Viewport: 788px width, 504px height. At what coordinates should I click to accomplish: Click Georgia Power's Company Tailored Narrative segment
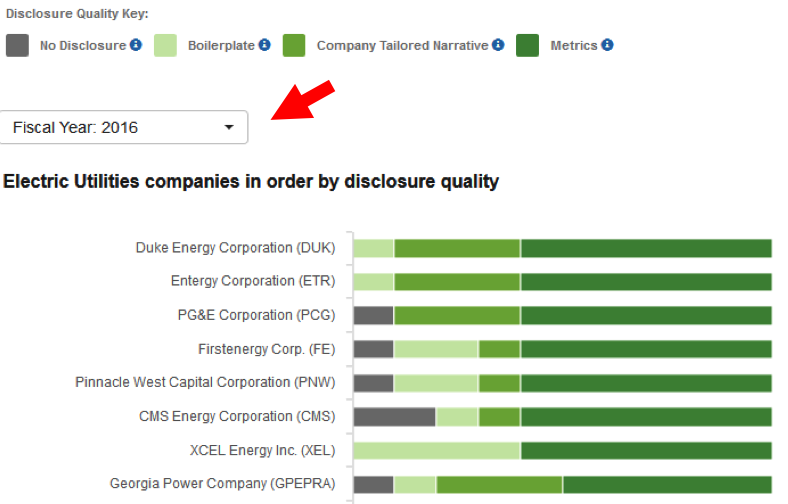point(499,484)
